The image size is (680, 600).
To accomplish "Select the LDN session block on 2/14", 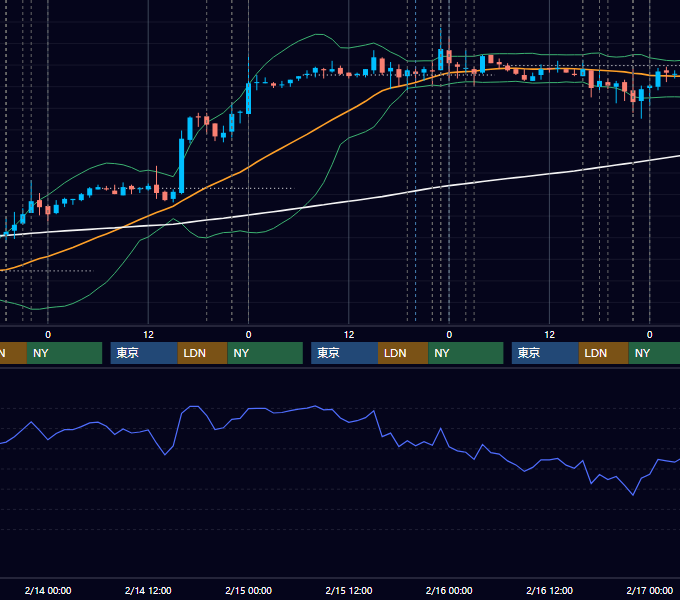I will tap(203, 353).
